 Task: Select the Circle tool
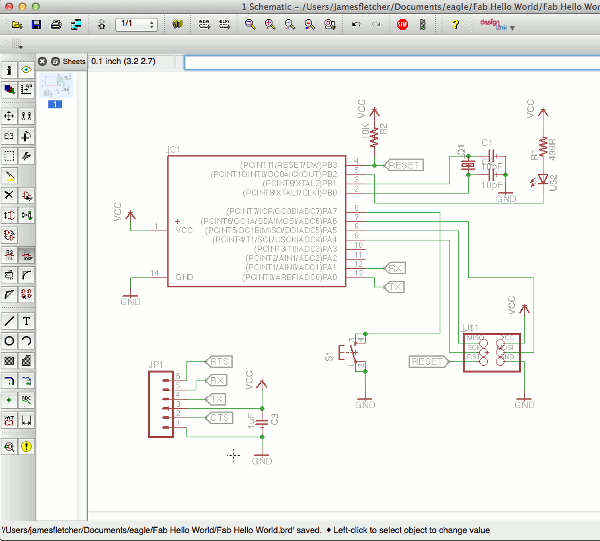point(9,341)
